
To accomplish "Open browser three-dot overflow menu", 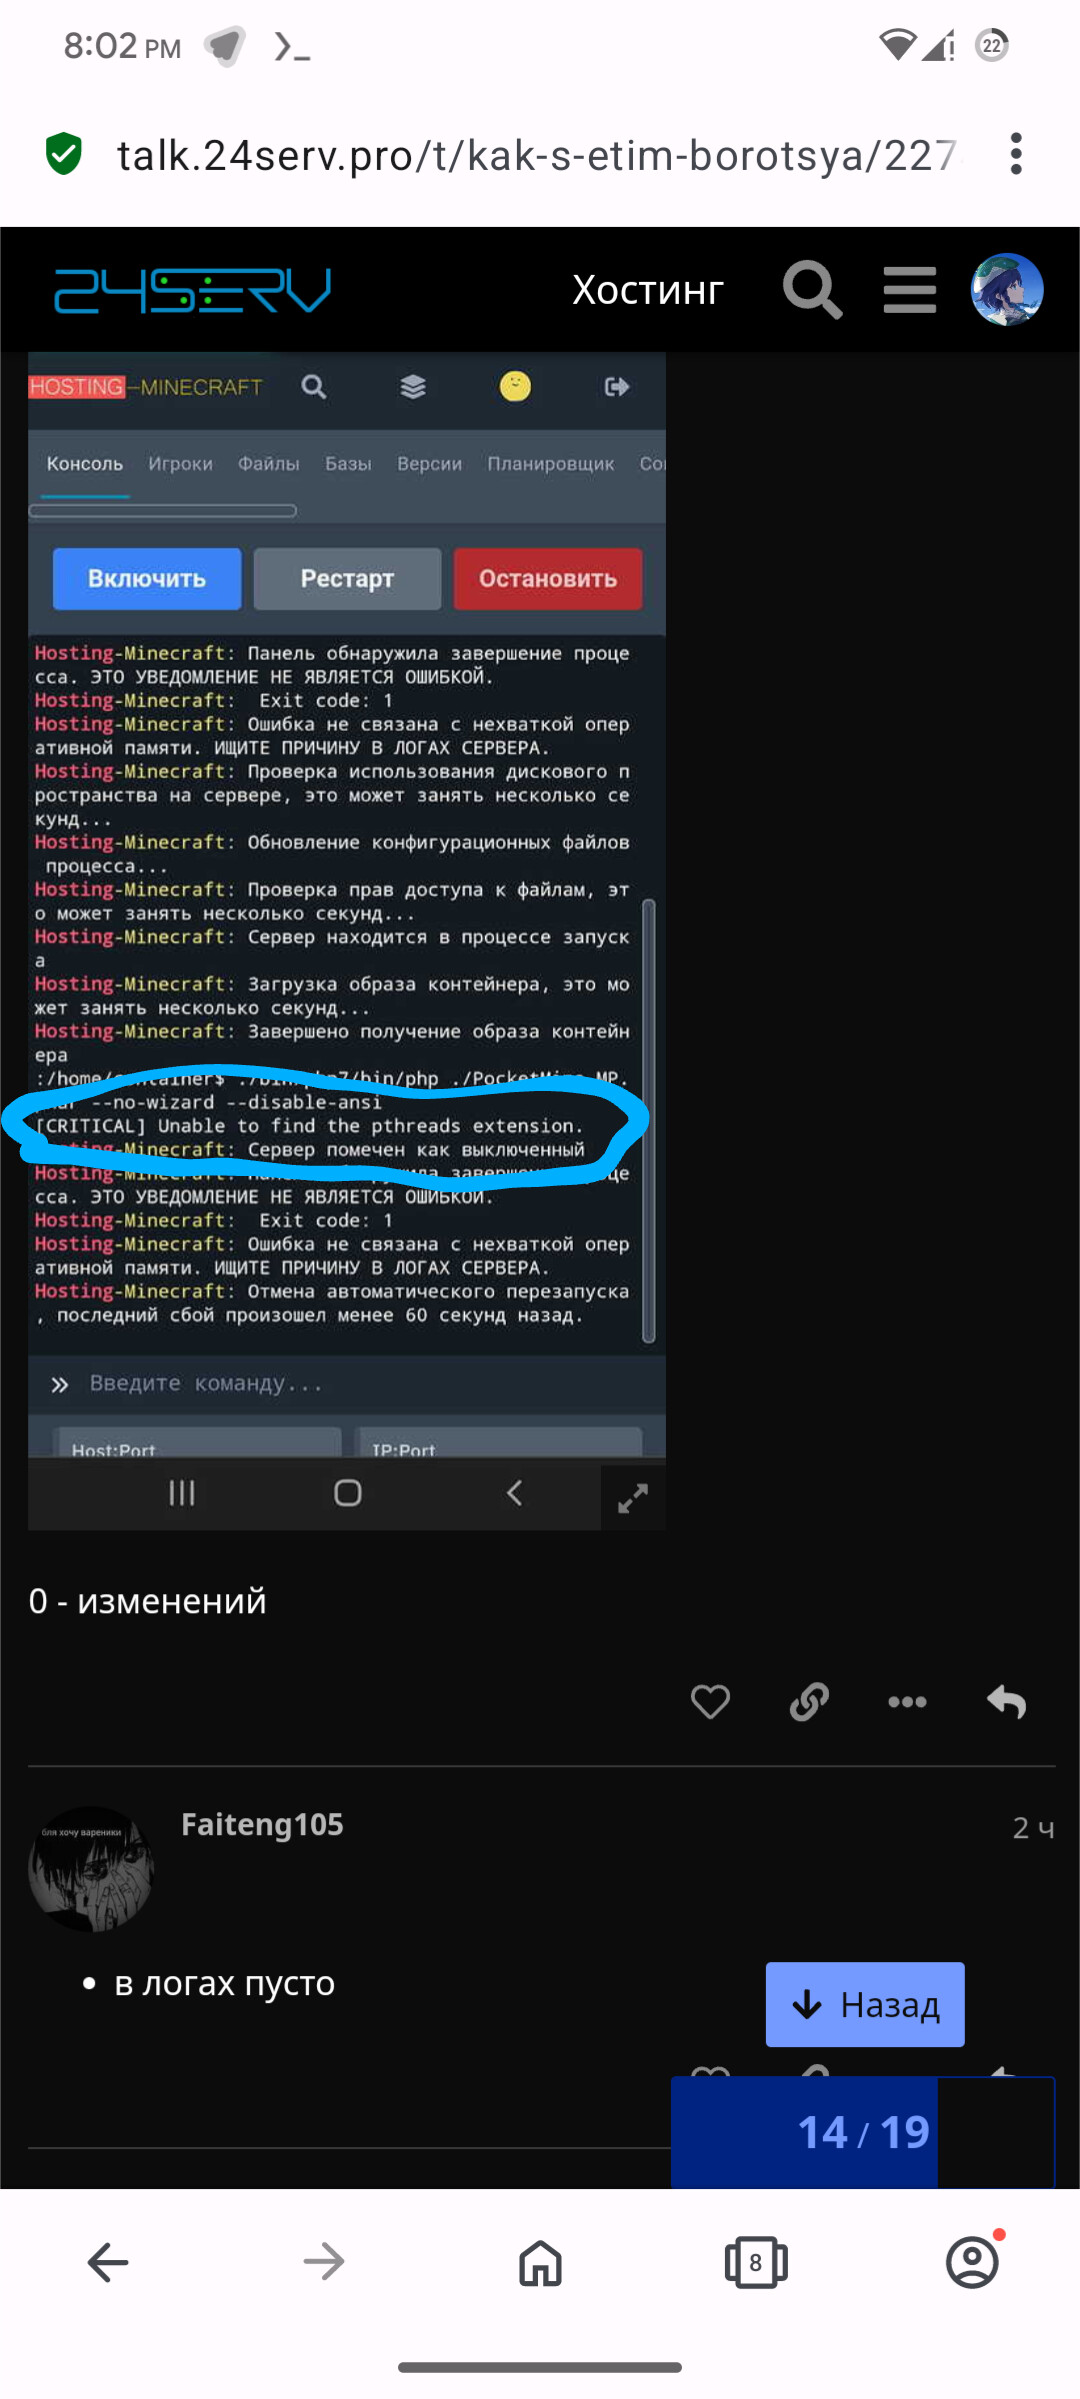I will coord(1016,154).
